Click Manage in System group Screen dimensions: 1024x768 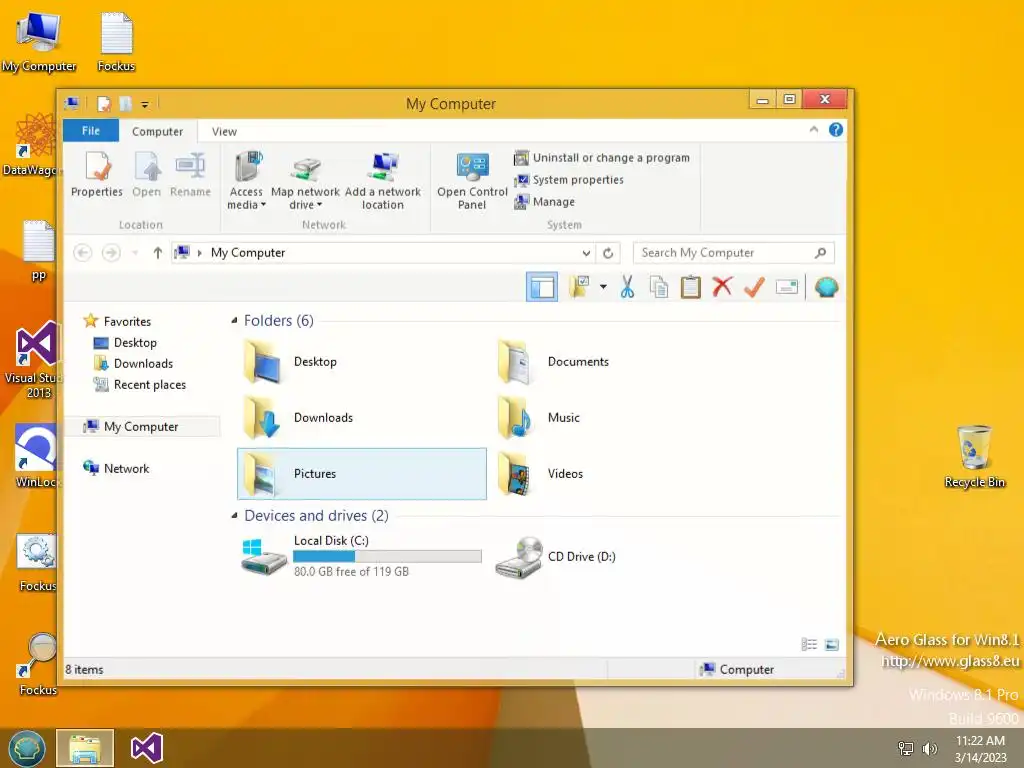[545, 202]
